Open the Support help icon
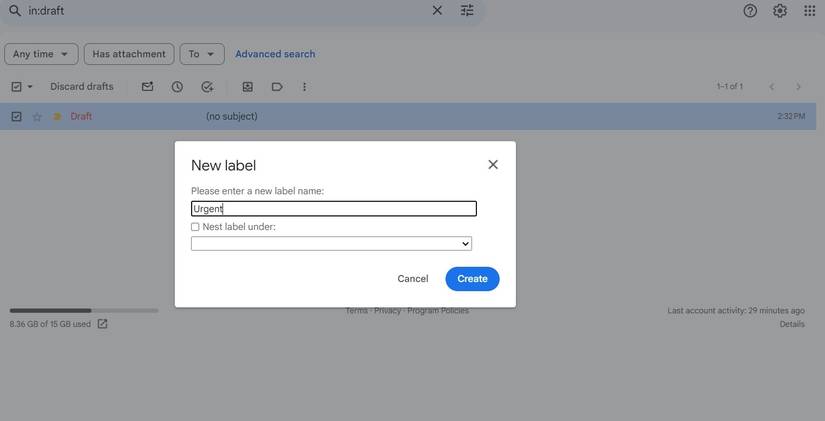Viewport: 825px width, 421px height. tap(750, 11)
